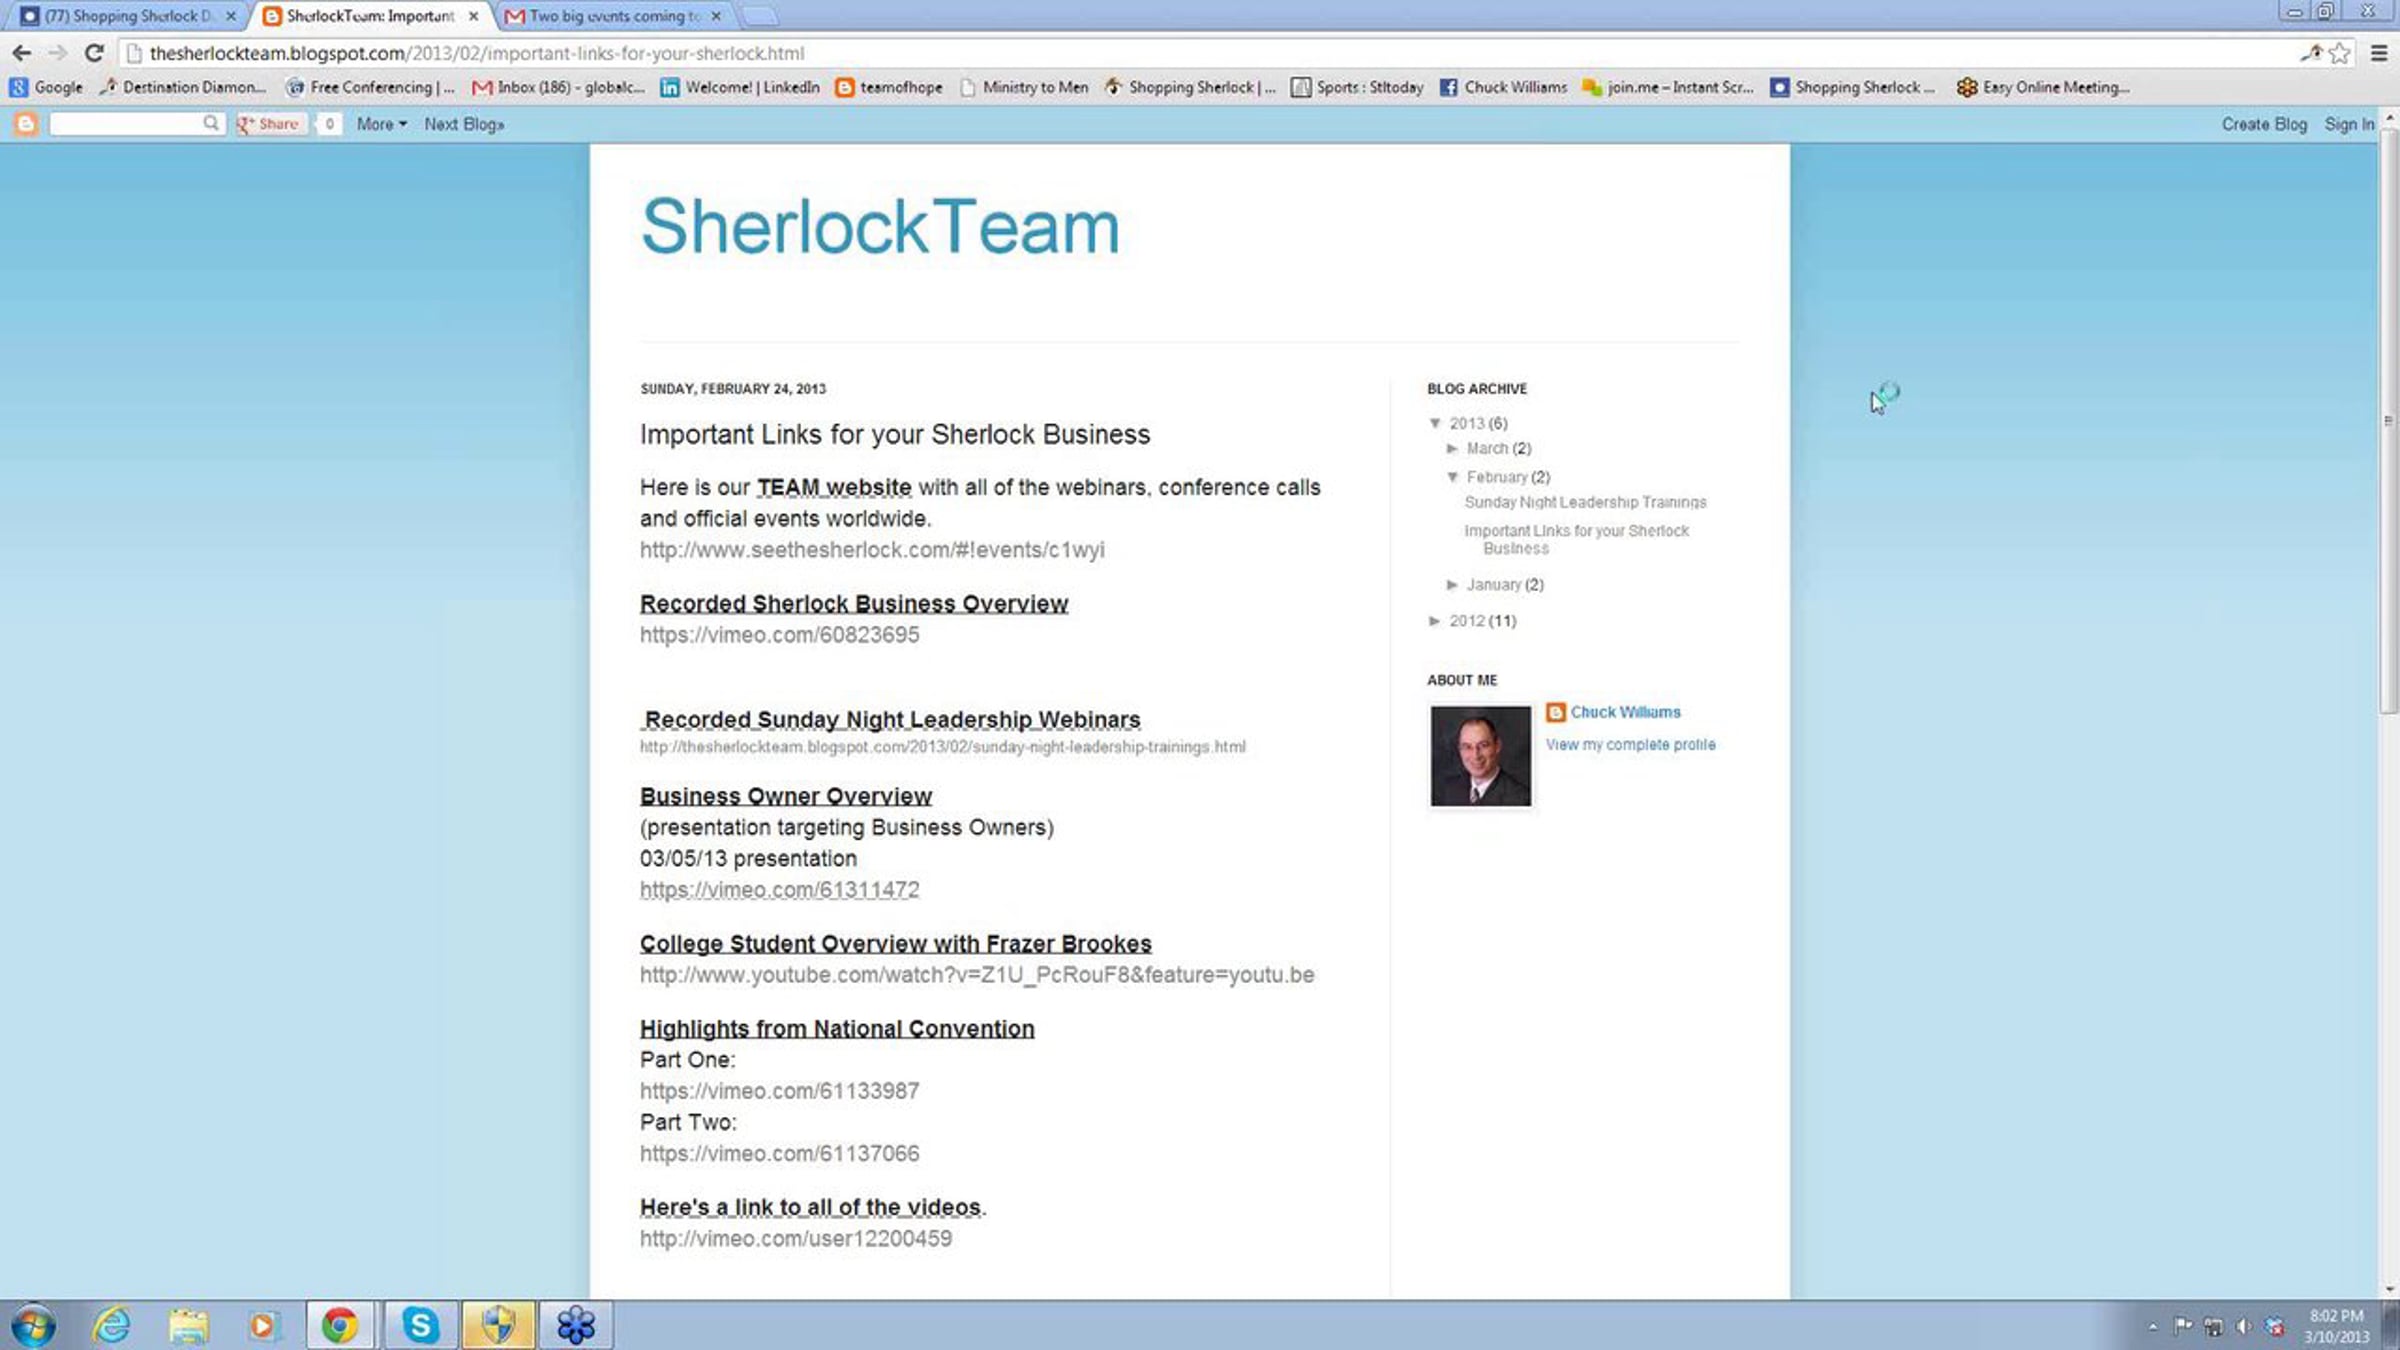Open the Free Conferencing bookmark

pyautogui.click(x=370, y=87)
